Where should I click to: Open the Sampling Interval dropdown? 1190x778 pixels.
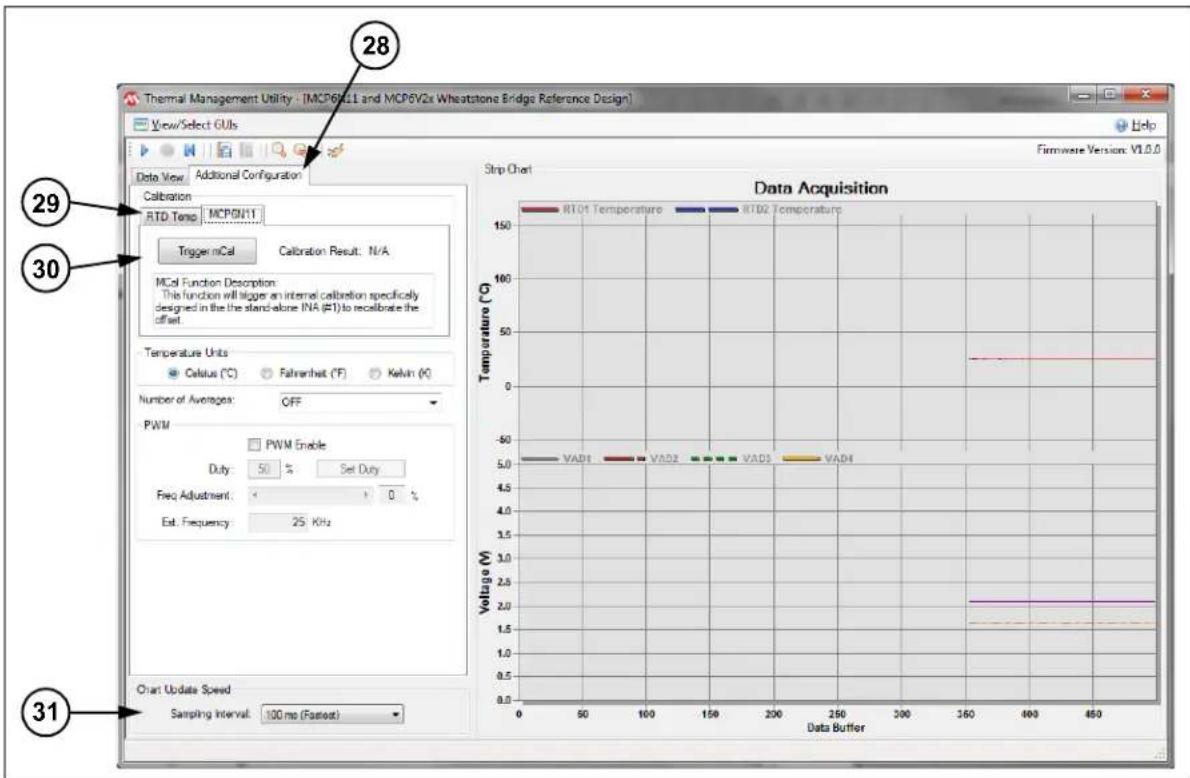(332, 714)
